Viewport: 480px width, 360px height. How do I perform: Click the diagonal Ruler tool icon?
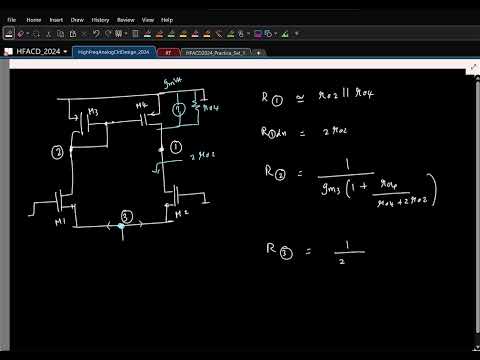[x=219, y=34]
